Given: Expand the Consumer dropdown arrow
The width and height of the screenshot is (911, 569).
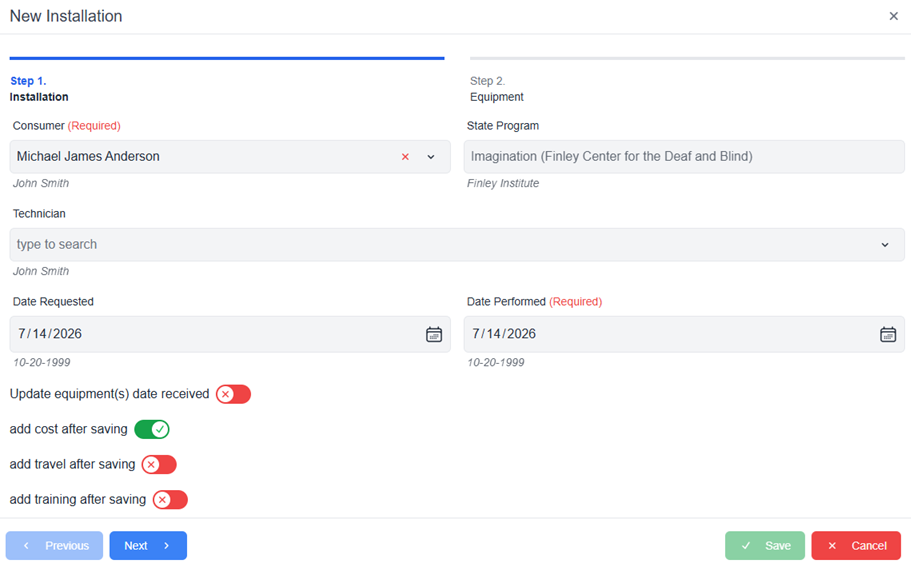Looking at the screenshot, I should (x=431, y=157).
